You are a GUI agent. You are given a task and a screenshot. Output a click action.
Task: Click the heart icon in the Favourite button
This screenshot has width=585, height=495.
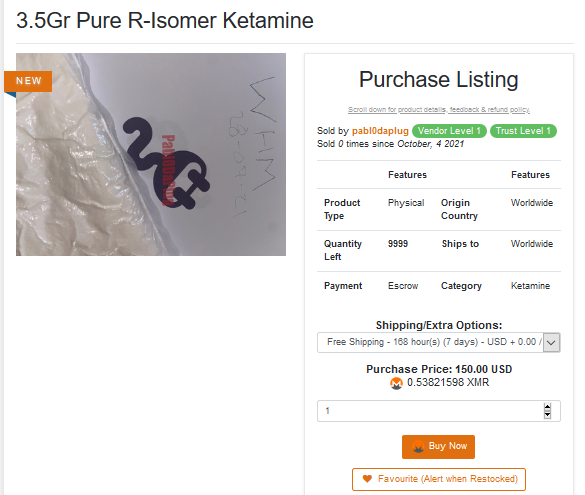(367, 479)
